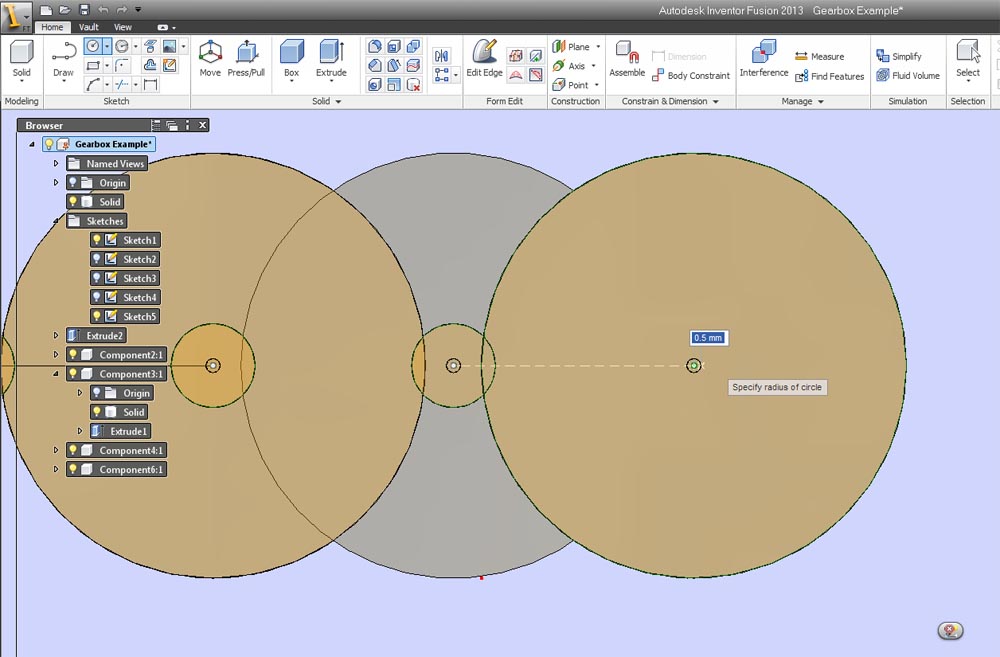Toggle visibility bulb of Component4:1
The height and width of the screenshot is (657, 1000).
pyautogui.click(x=73, y=450)
